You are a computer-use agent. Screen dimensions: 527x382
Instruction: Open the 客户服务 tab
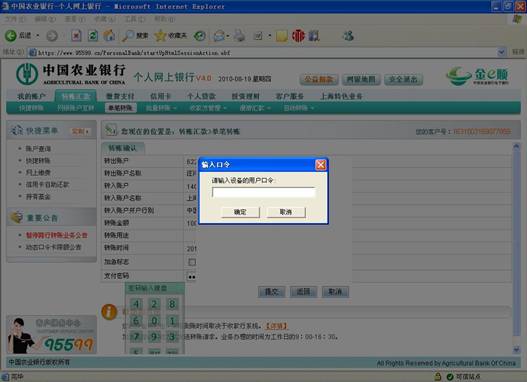(x=290, y=96)
